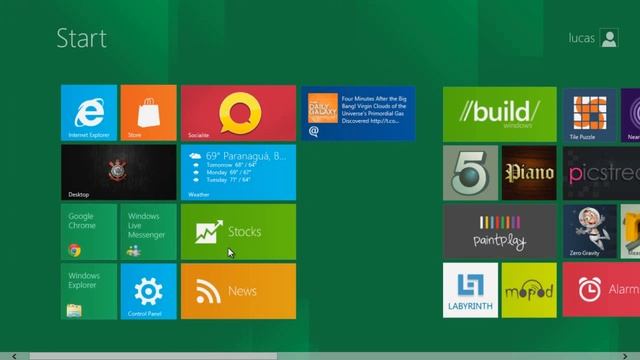The image size is (640, 360).
Task: Click the horizontal scrollbar thumb
Action: coord(153,356)
